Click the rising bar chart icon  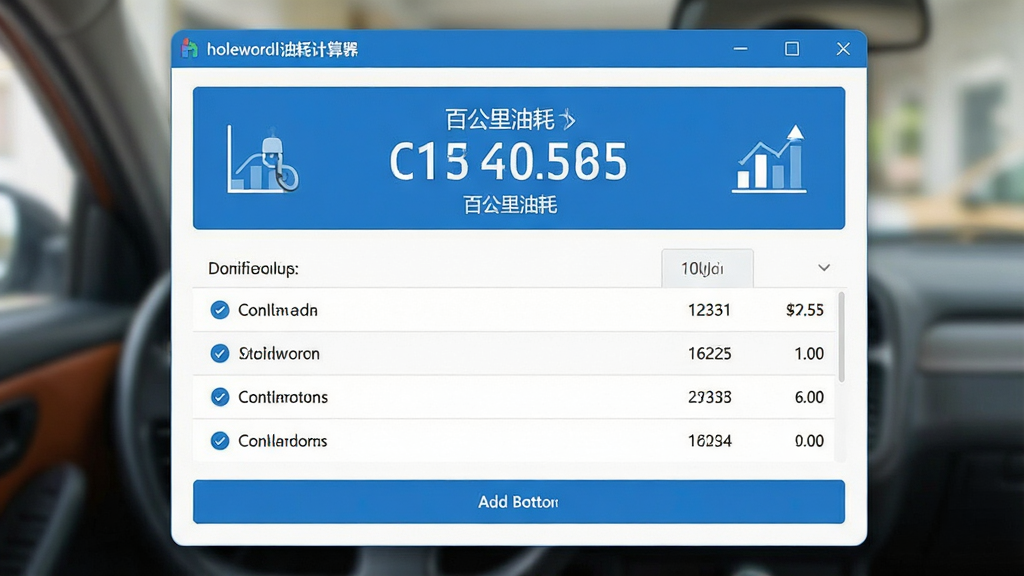769,159
